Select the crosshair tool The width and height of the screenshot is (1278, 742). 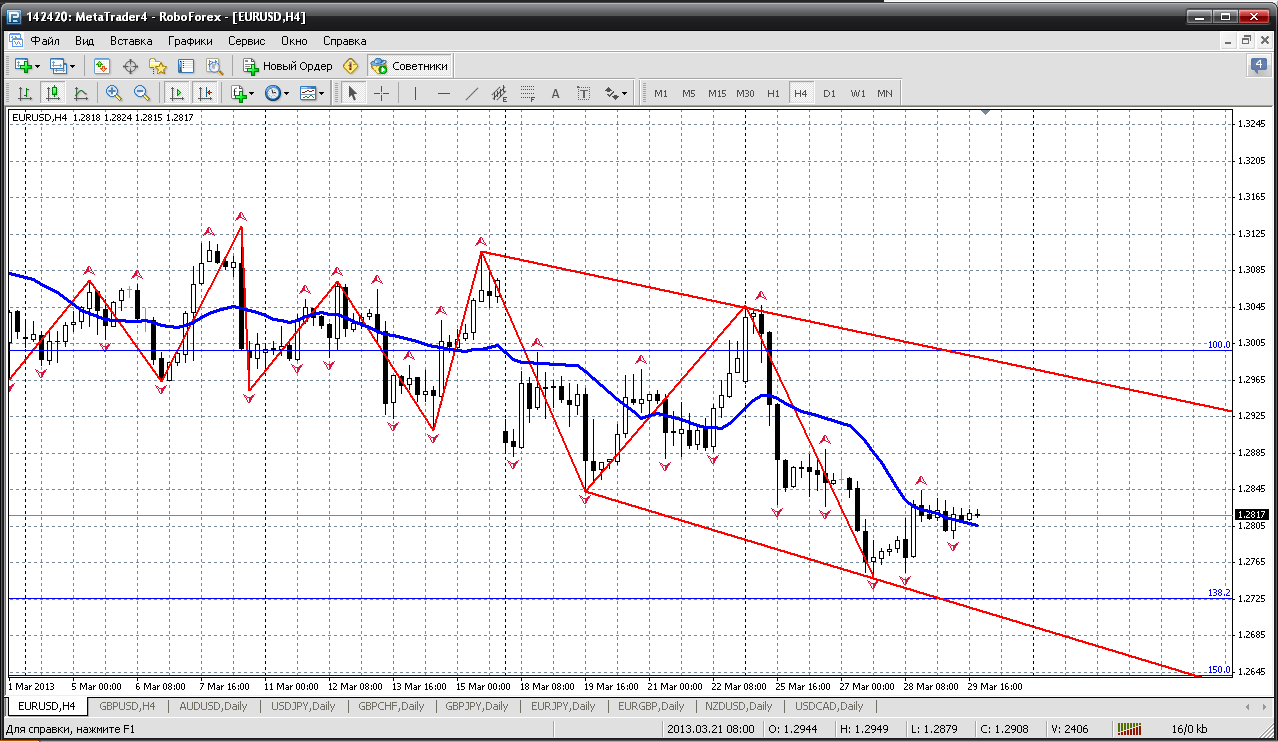(380, 93)
